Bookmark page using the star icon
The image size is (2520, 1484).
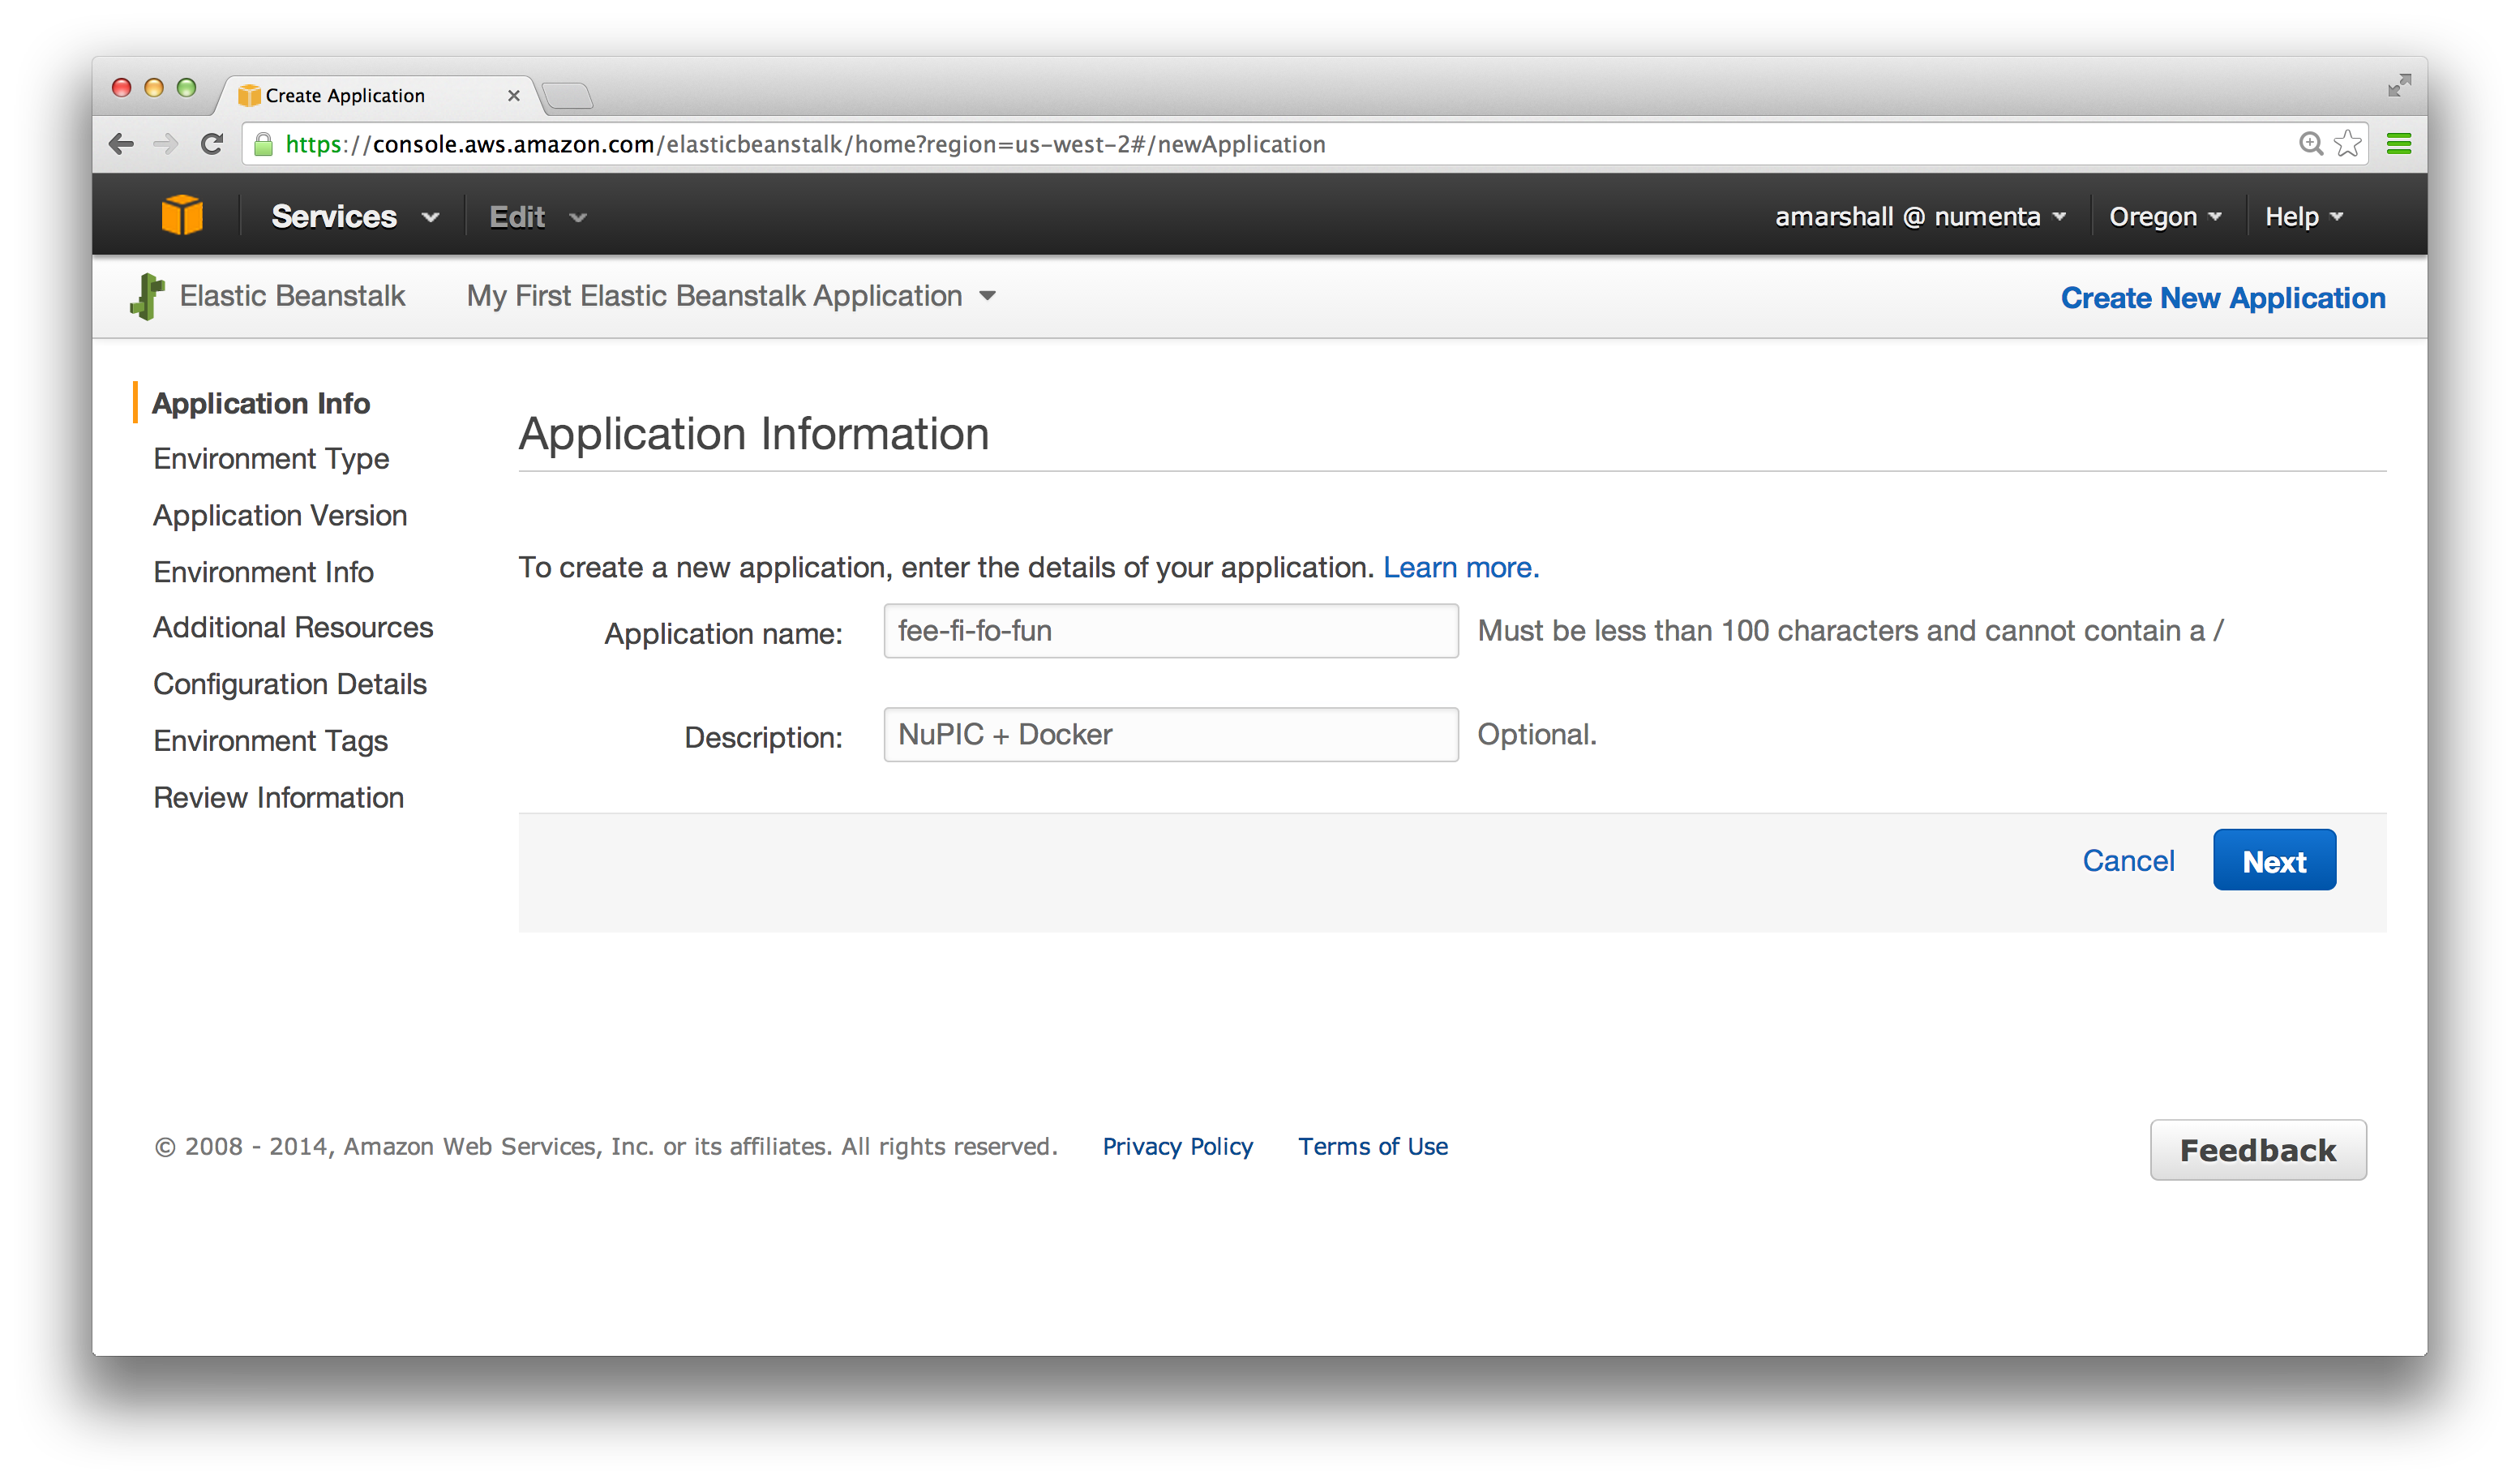[x=2347, y=144]
